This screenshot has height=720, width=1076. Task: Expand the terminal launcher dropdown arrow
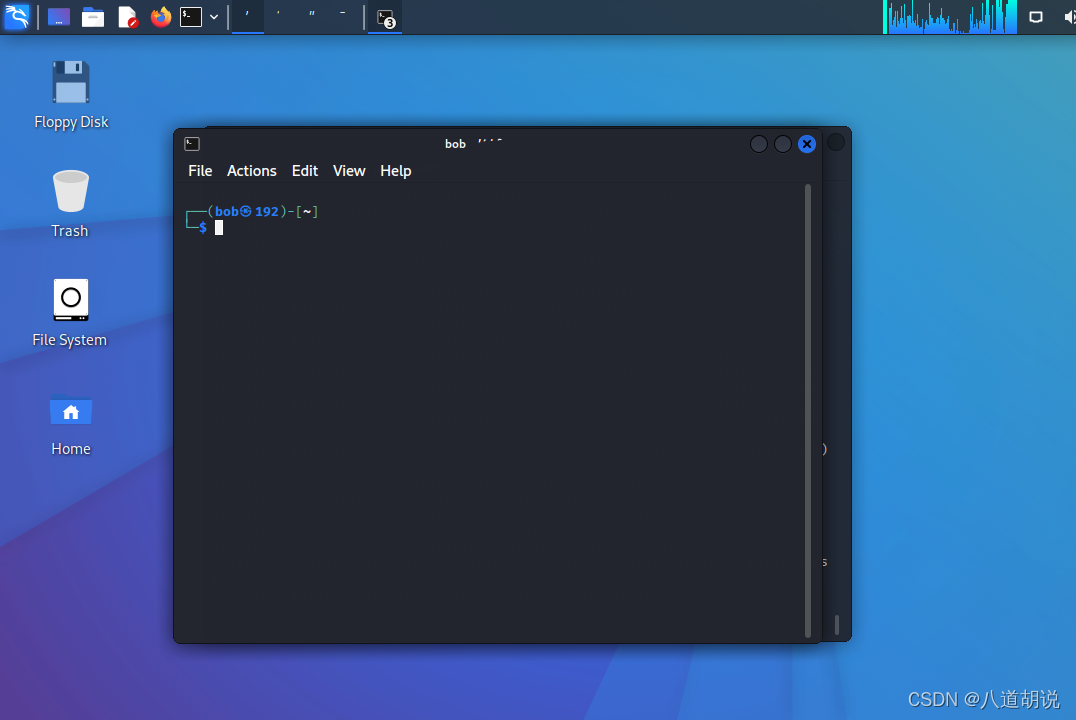point(214,17)
